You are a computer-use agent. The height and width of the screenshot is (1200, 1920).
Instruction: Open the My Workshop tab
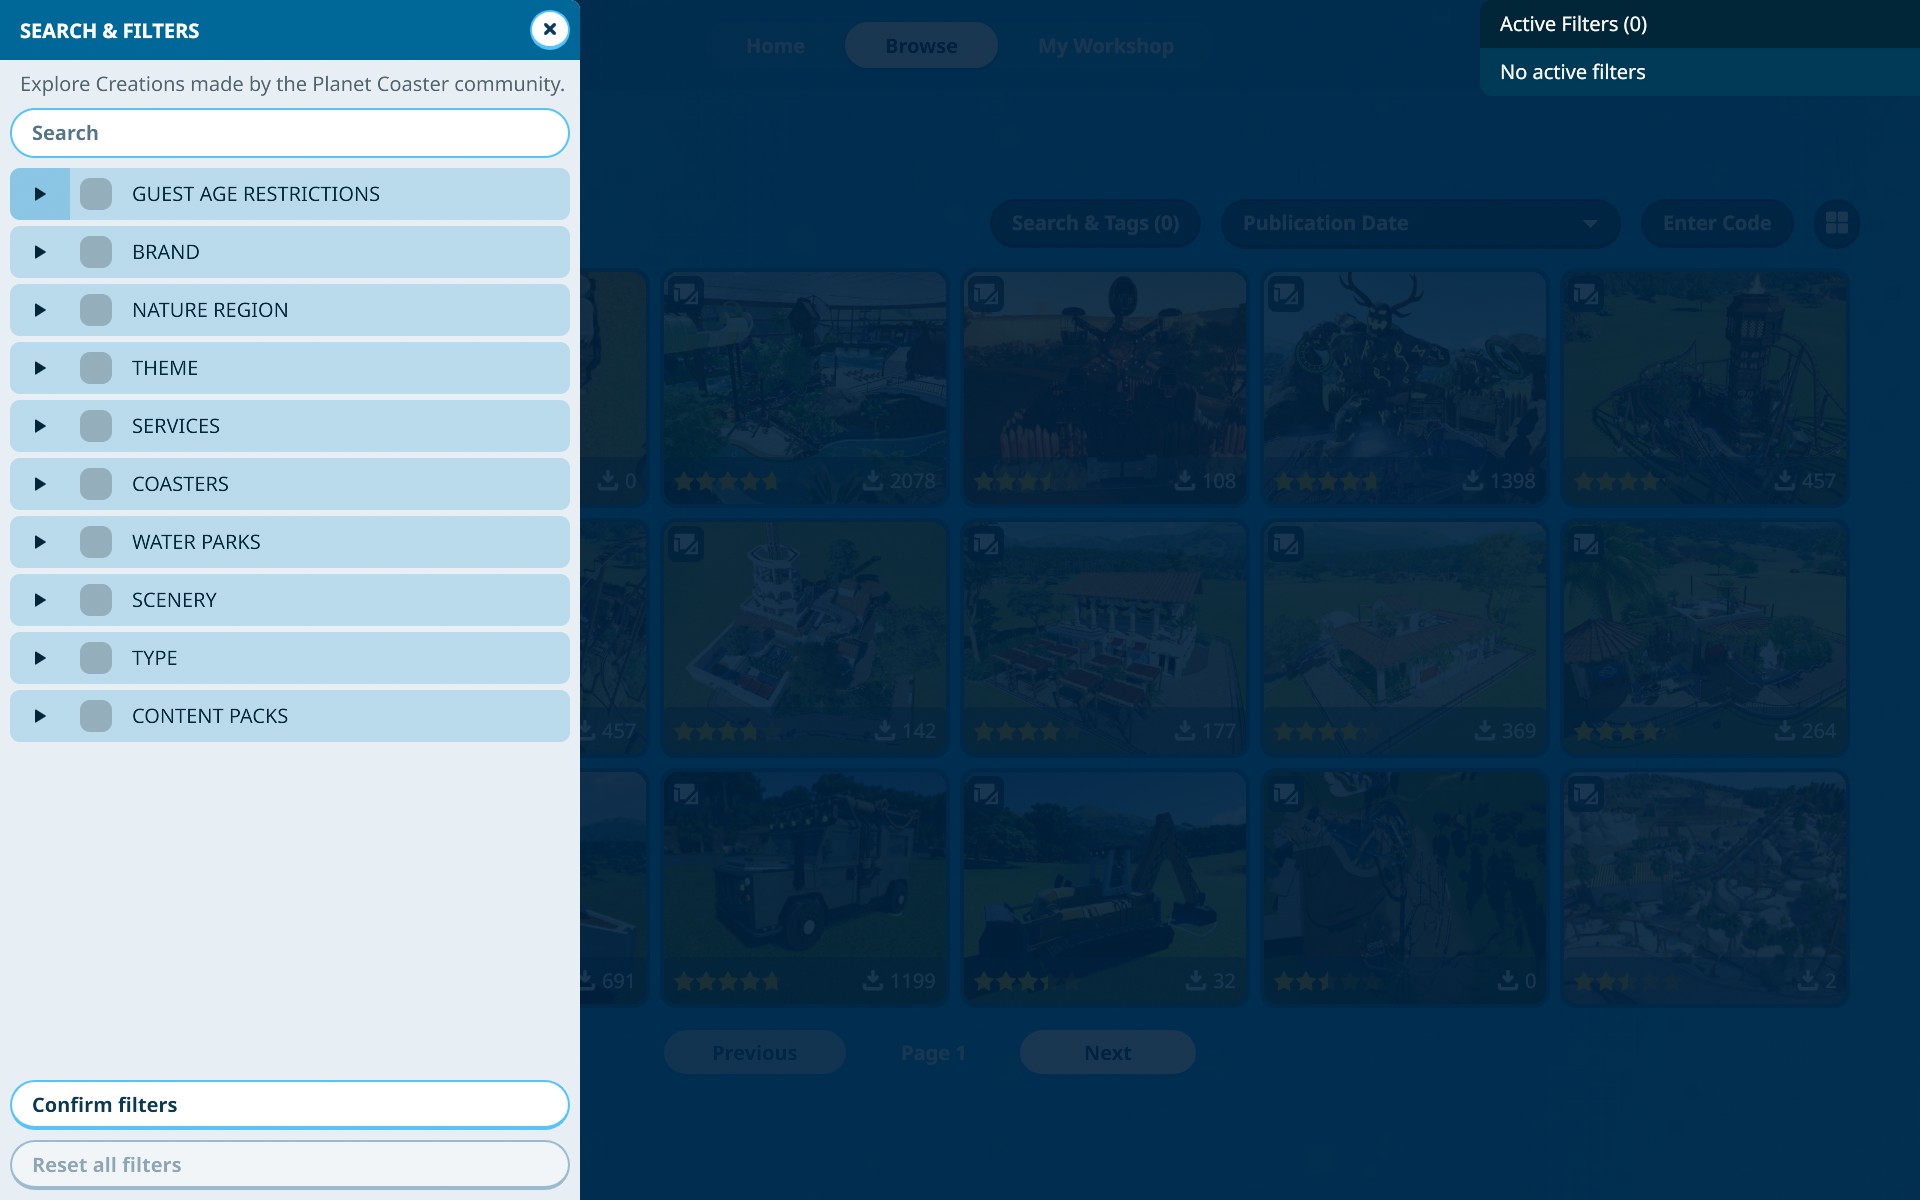[x=1106, y=46]
